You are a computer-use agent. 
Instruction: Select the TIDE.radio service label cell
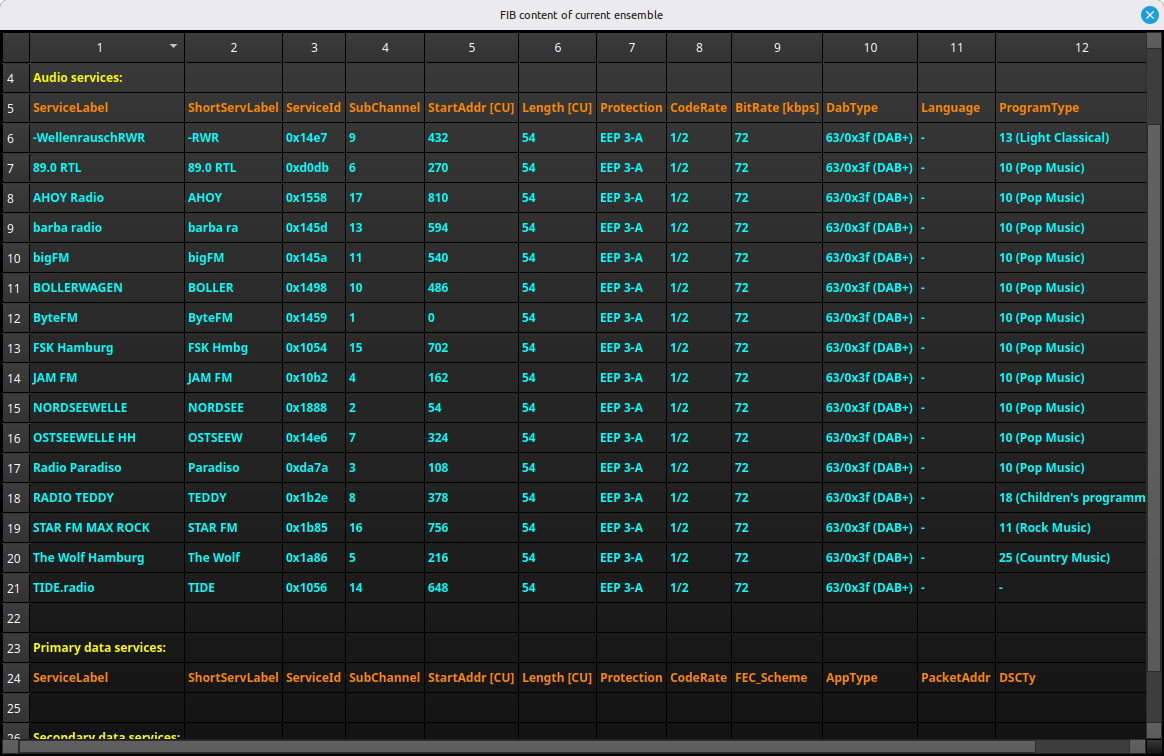coord(106,588)
